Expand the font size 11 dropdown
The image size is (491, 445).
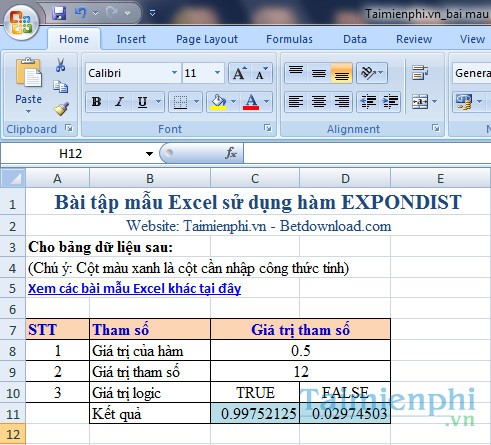(217, 73)
